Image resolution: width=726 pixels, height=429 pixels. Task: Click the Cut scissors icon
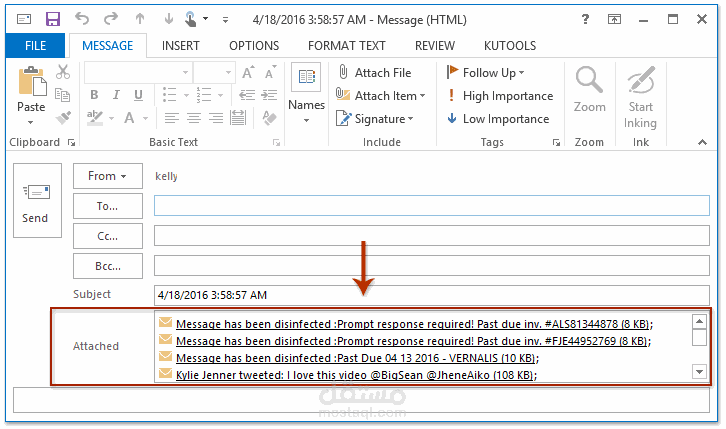pyautogui.click(x=63, y=72)
